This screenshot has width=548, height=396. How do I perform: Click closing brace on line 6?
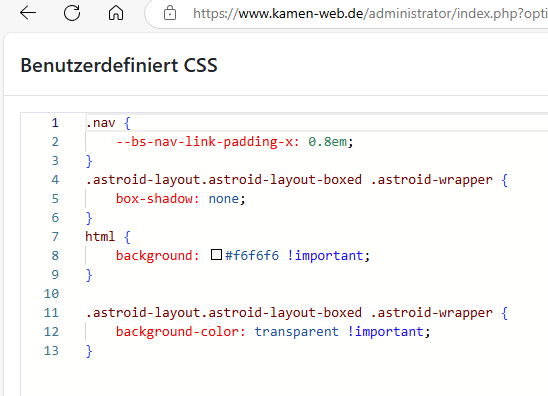tap(89, 218)
